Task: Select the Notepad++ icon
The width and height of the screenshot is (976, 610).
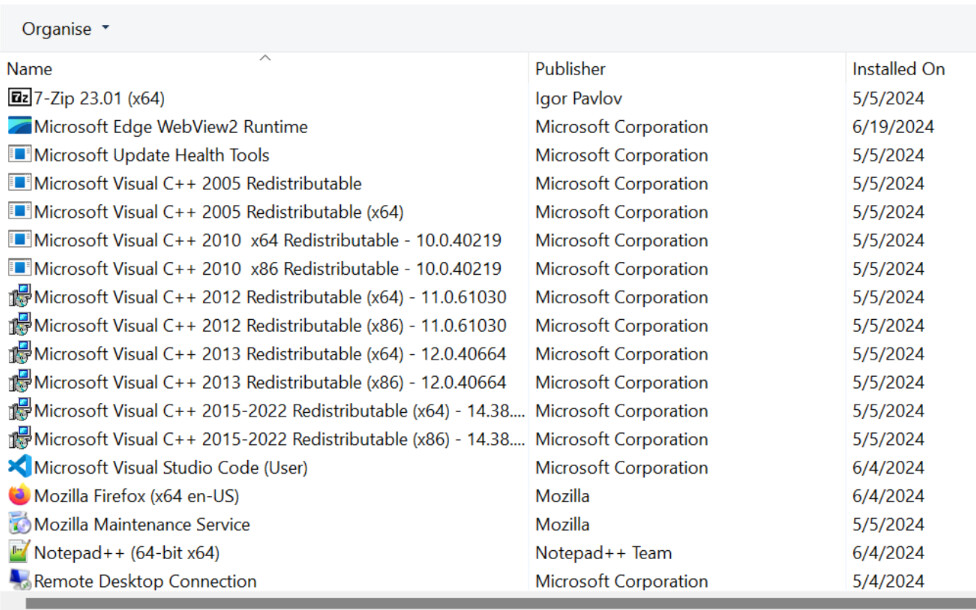Action: click(19, 552)
